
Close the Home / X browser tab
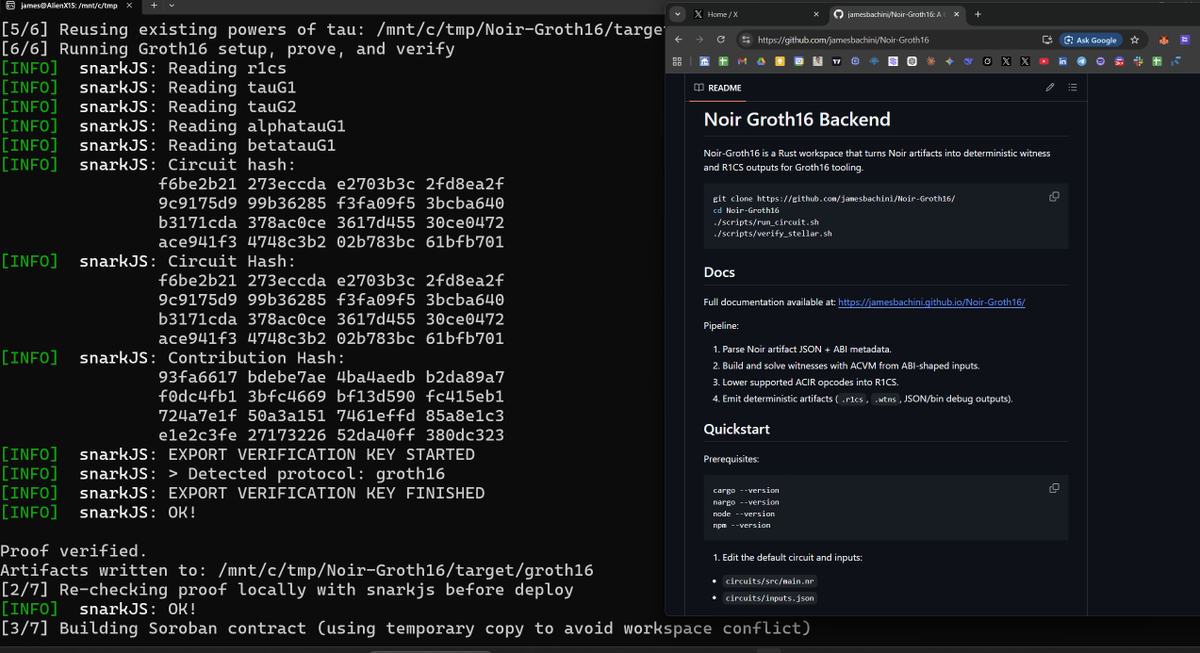click(x=816, y=14)
